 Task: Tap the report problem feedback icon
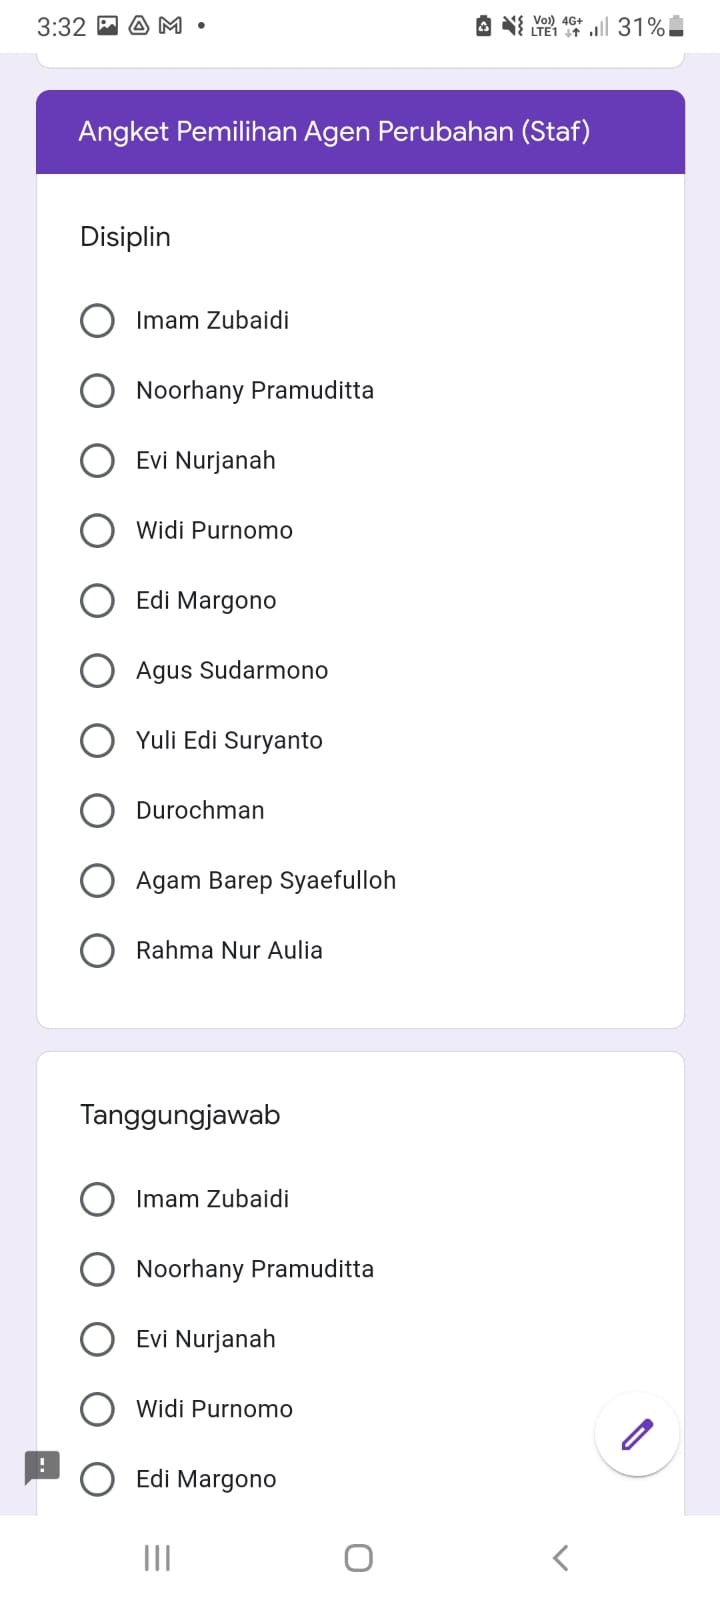pyautogui.click(x=42, y=1467)
